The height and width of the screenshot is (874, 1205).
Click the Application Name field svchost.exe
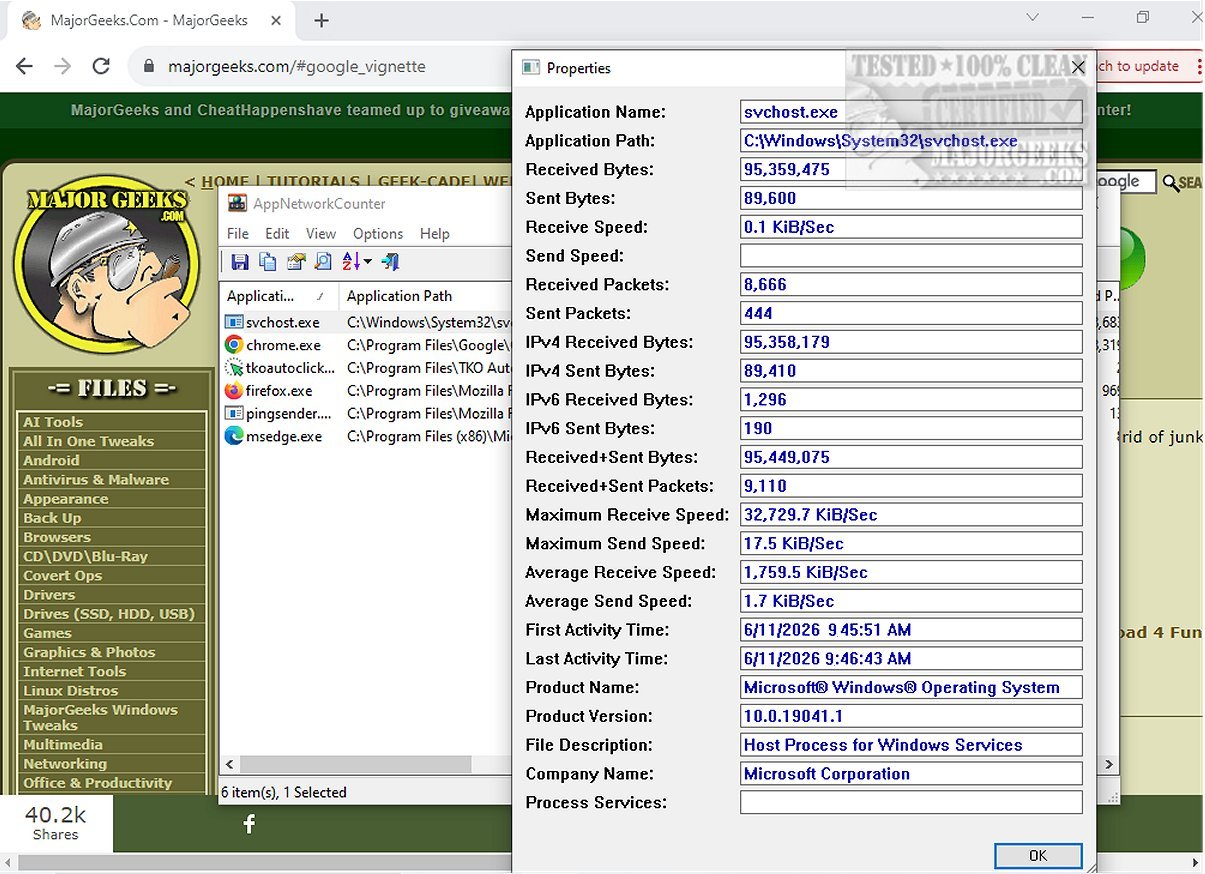911,112
